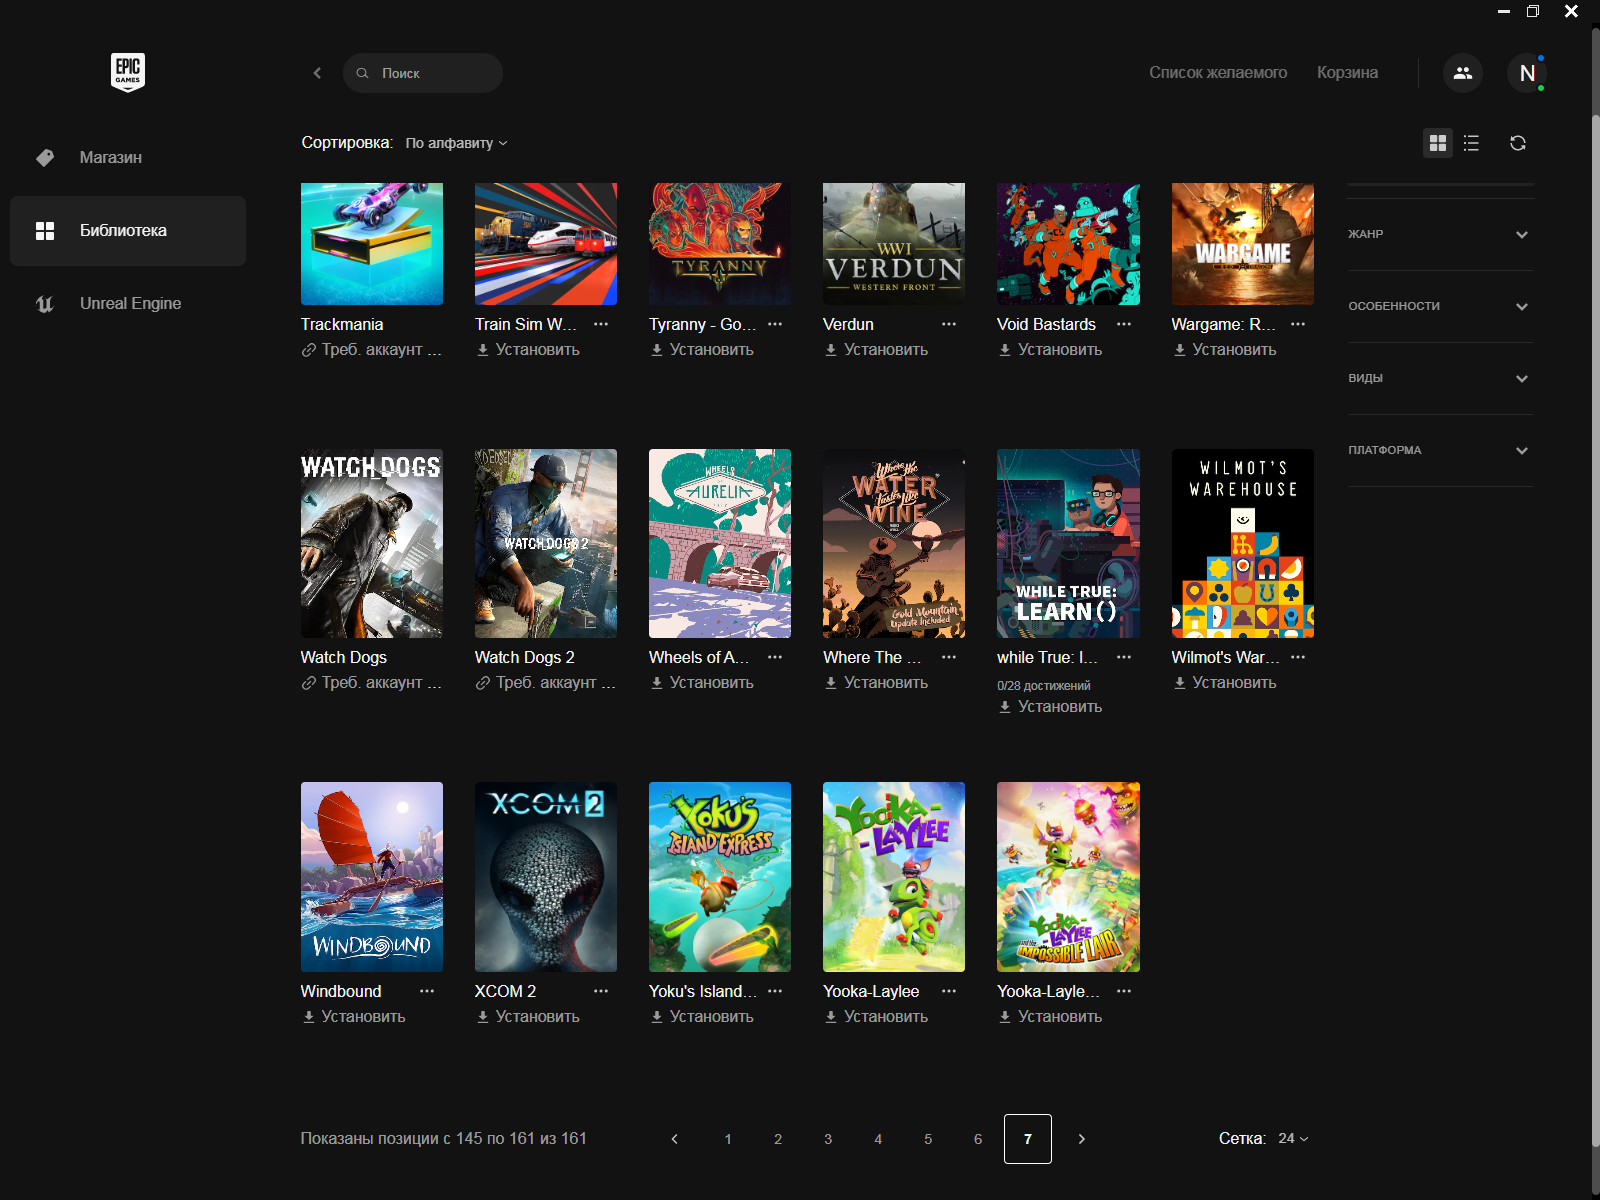1600x1200 pixels.
Task: Click Watch Dogs 2 account required link
Action: [x=545, y=683]
